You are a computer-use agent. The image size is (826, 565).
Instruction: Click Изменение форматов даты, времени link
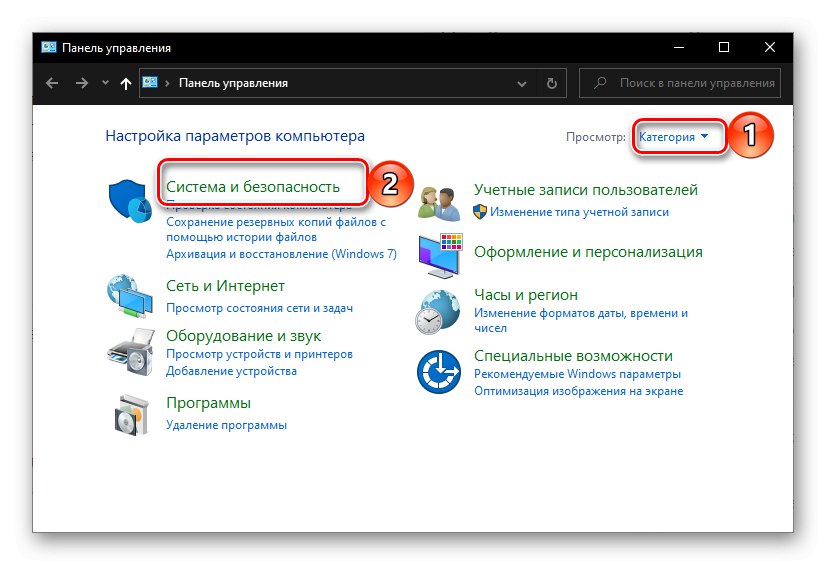pos(581,321)
